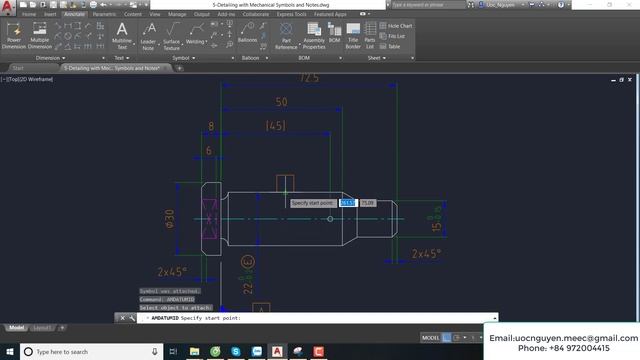Click the AutoCAD taskbar icon

click(277, 351)
